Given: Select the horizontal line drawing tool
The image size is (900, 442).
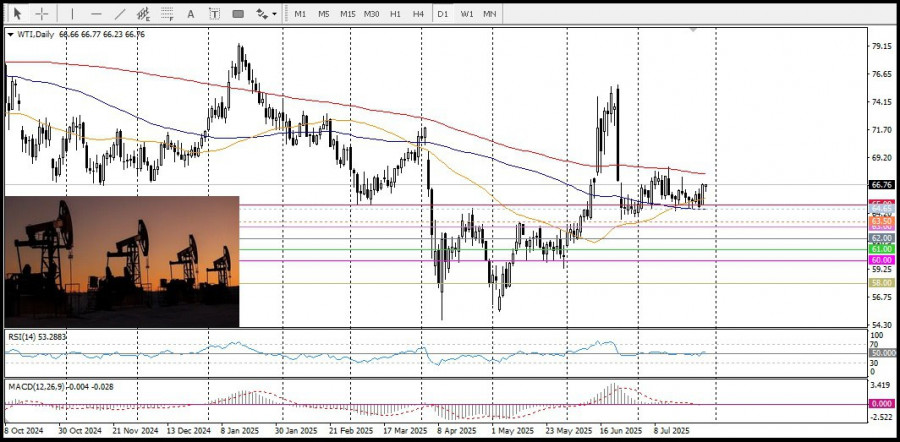Looking at the screenshot, I should (96, 14).
